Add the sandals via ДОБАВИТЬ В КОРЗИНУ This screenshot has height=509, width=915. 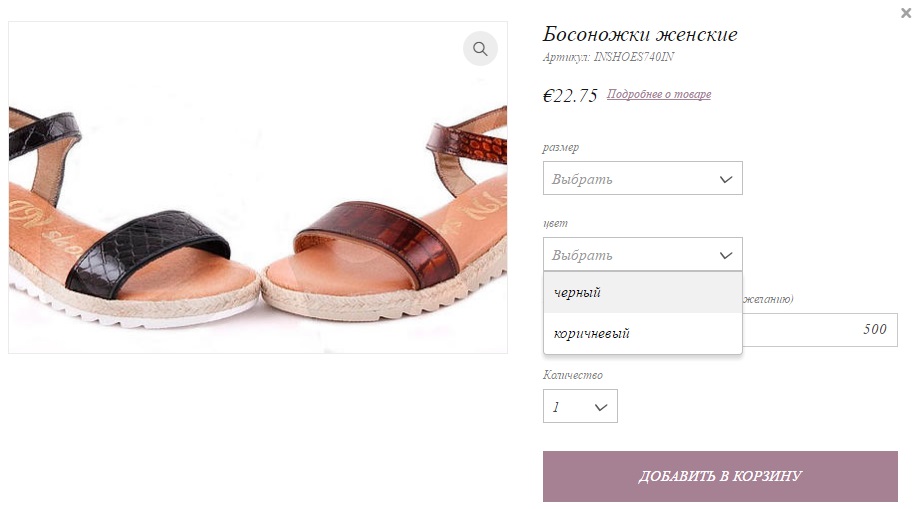720,476
